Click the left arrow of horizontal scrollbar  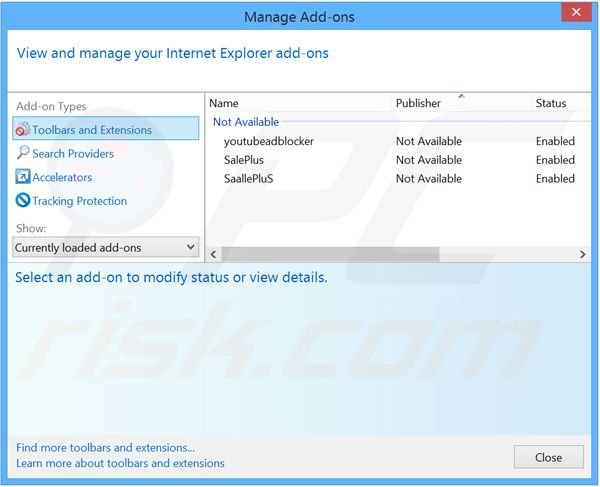pos(213,255)
